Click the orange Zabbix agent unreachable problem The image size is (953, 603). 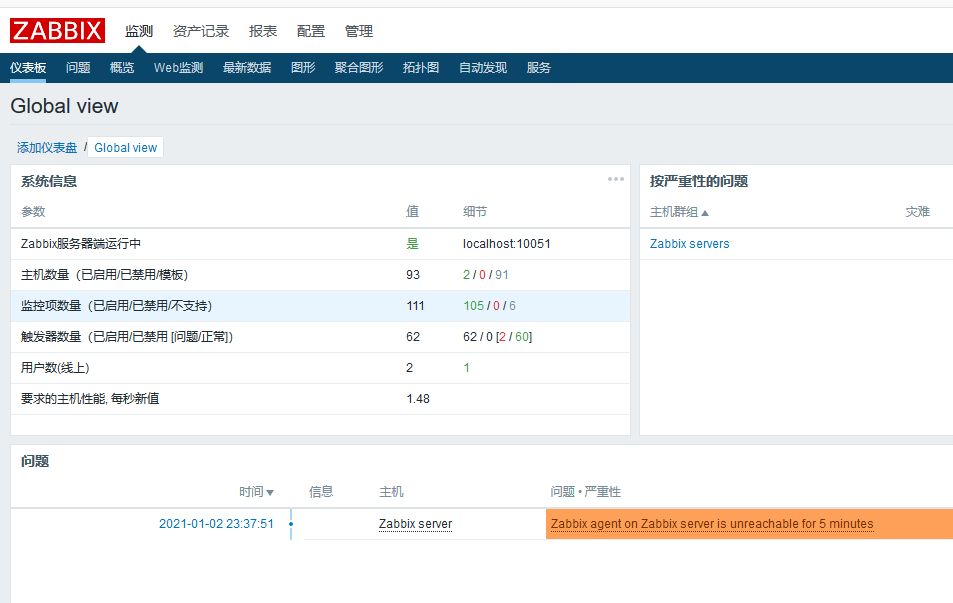712,524
